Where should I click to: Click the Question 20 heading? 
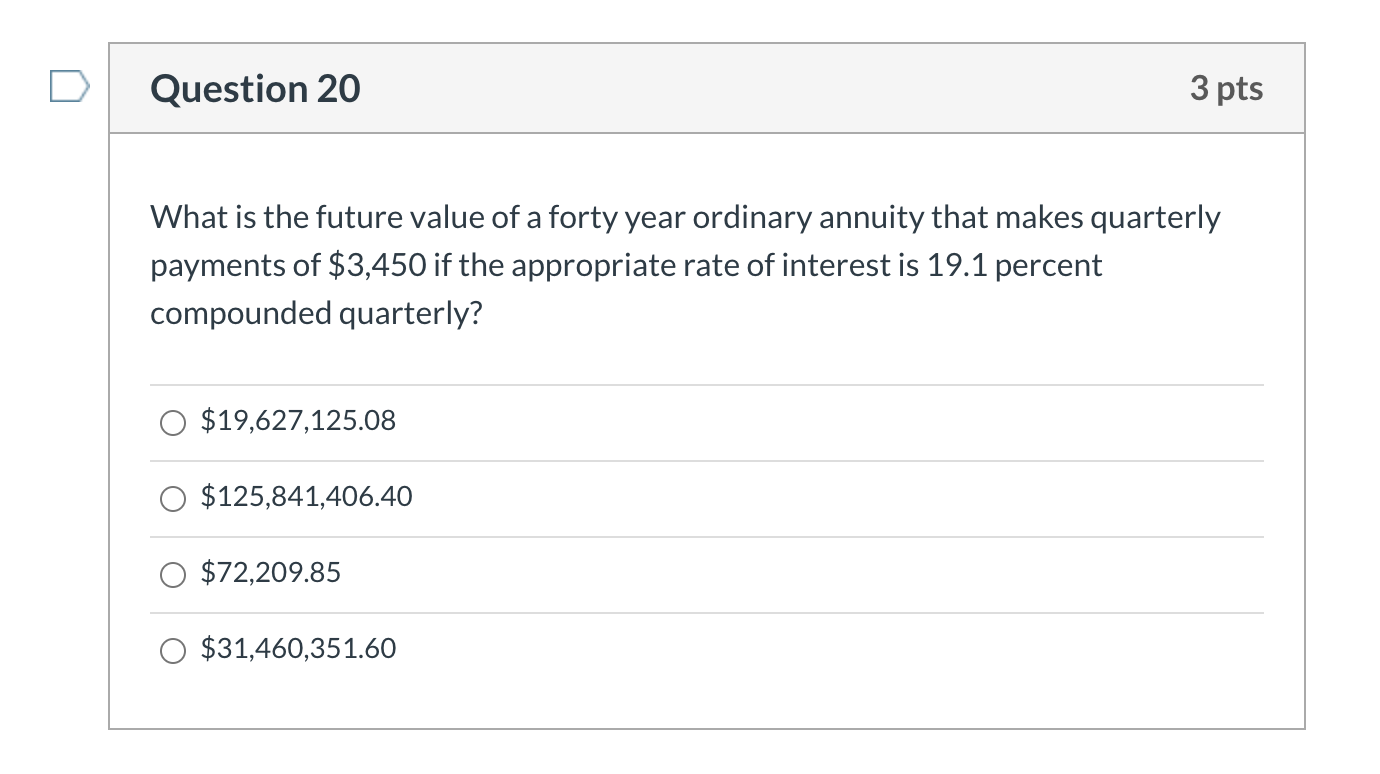pos(255,89)
